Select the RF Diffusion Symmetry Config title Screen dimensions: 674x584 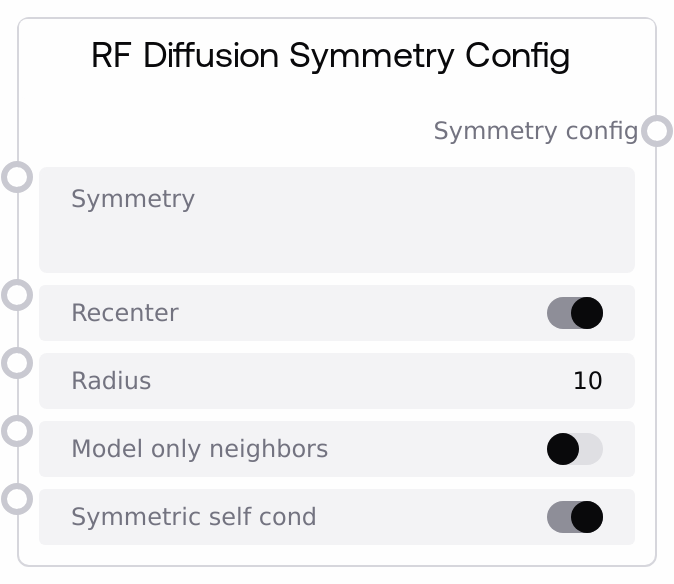(x=330, y=56)
